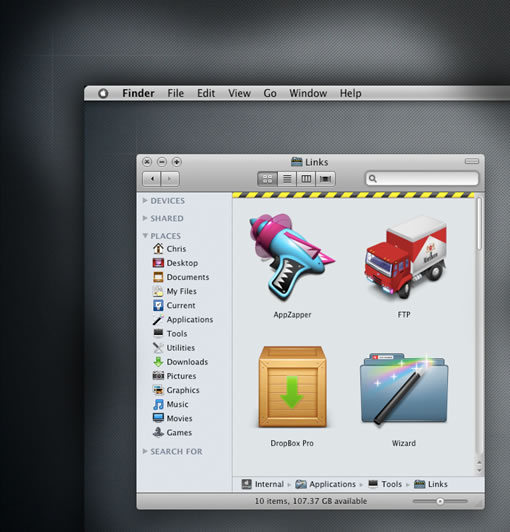Open the File menu

(175, 93)
